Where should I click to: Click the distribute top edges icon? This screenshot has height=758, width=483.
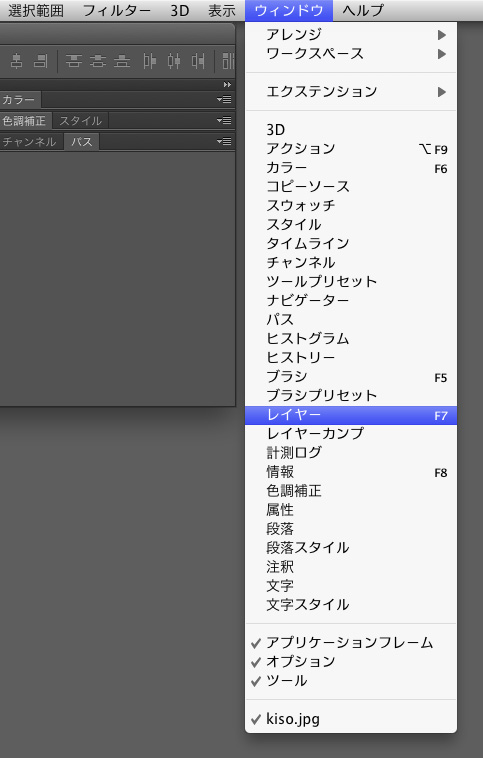coord(73,61)
